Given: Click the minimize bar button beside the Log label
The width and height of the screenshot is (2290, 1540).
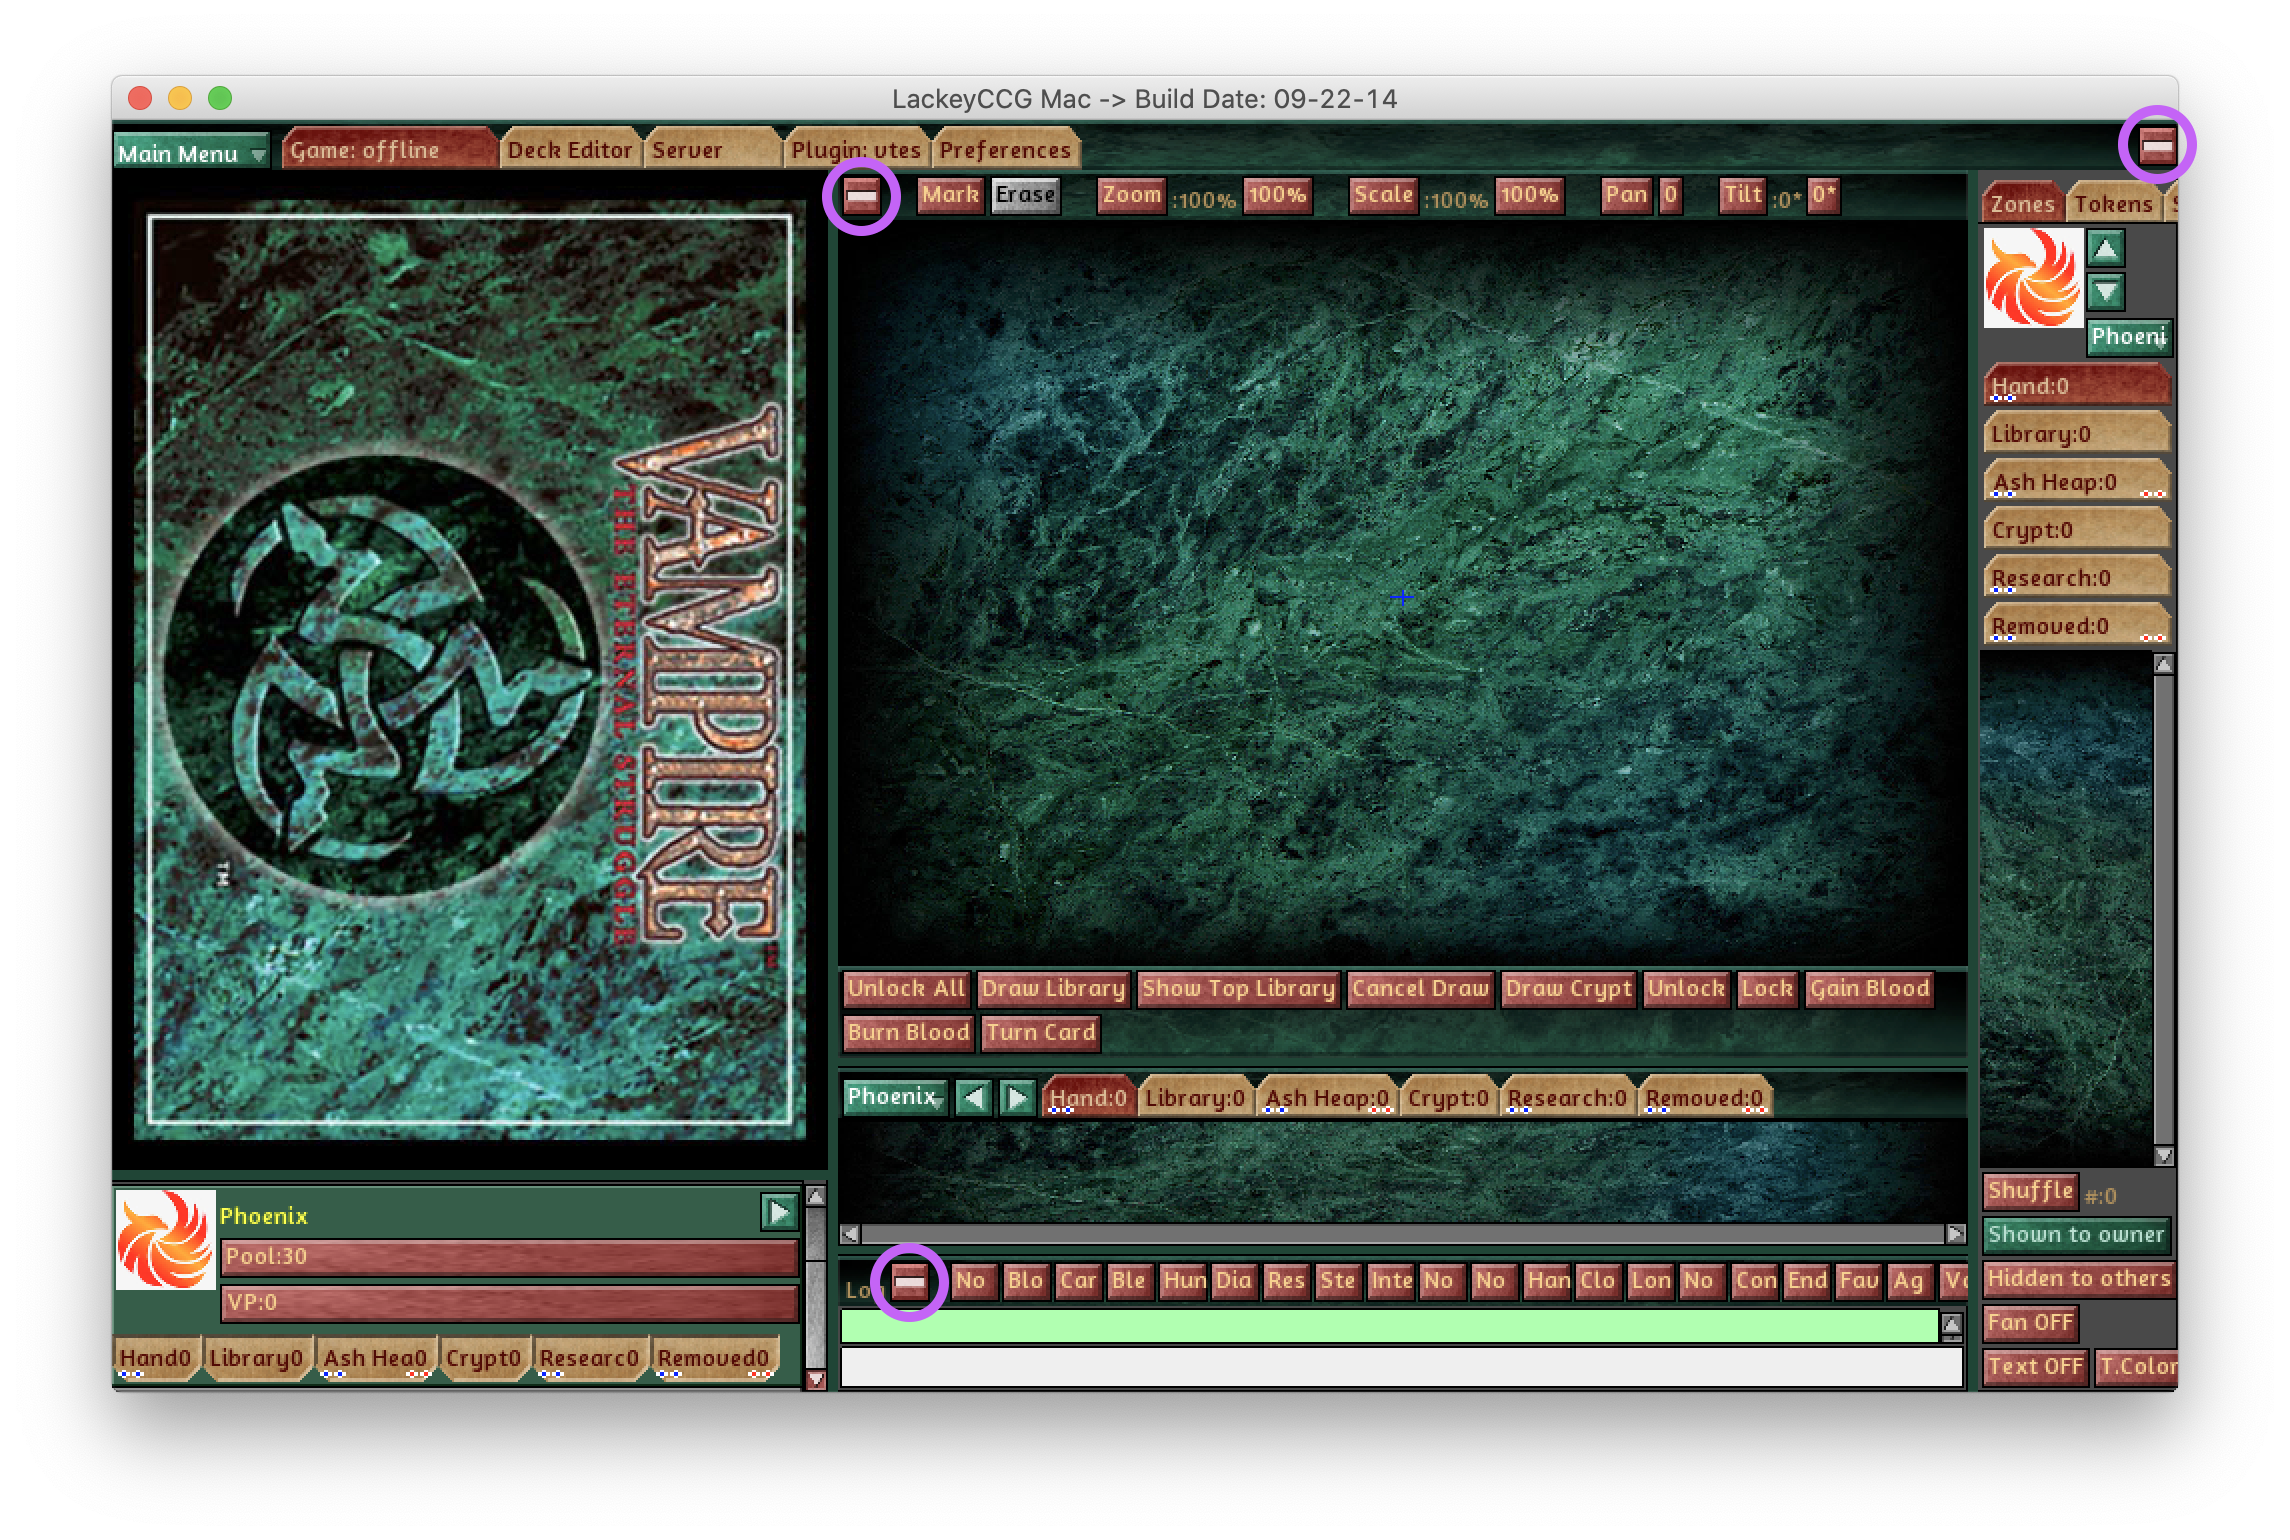Looking at the screenshot, I should click(x=909, y=1281).
